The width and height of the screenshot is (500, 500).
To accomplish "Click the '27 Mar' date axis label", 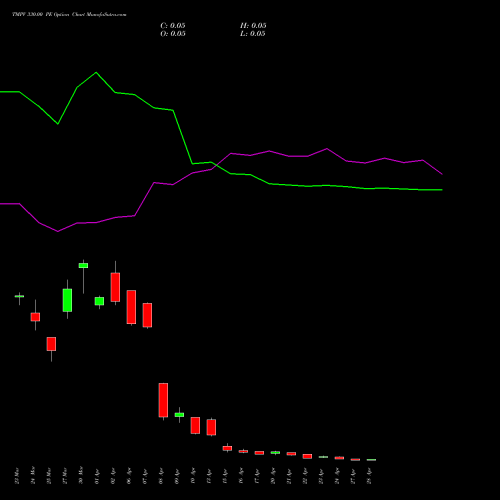I will click(65, 476).
